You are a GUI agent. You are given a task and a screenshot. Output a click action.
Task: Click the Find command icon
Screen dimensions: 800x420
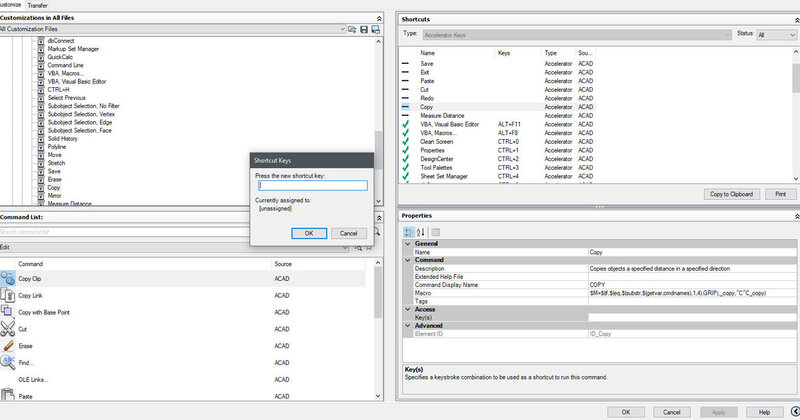9,362
